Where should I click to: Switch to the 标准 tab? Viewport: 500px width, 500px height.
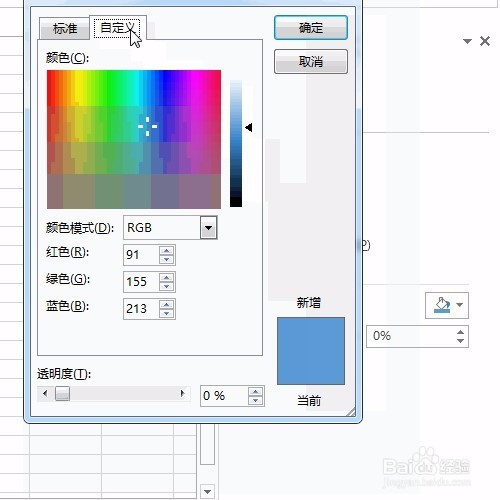(x=64, y=28)
